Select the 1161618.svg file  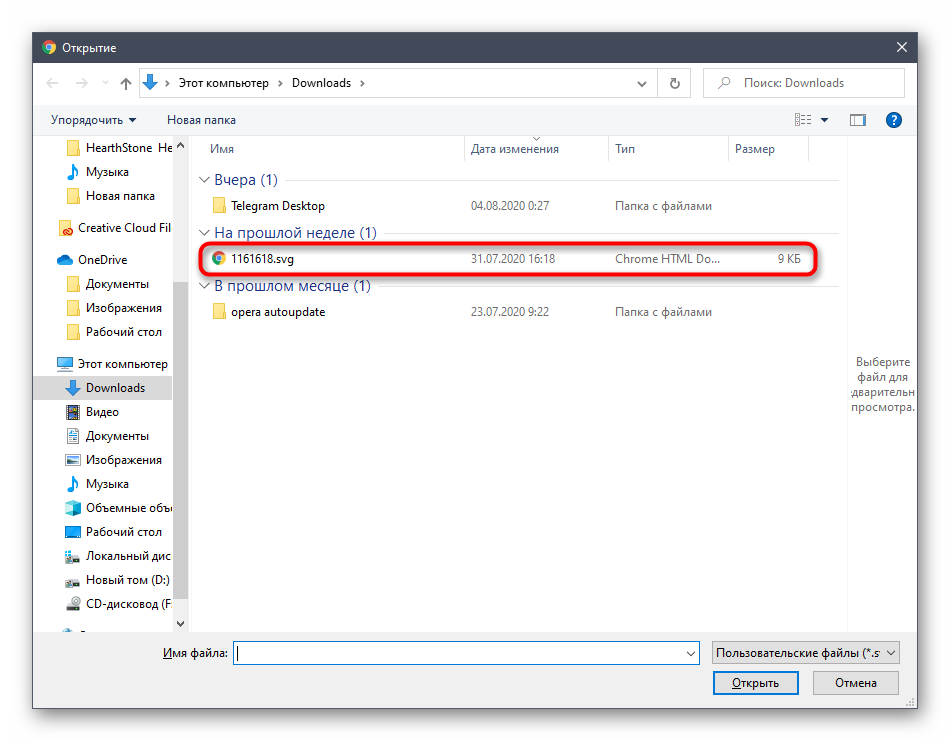tap(260, 259)
